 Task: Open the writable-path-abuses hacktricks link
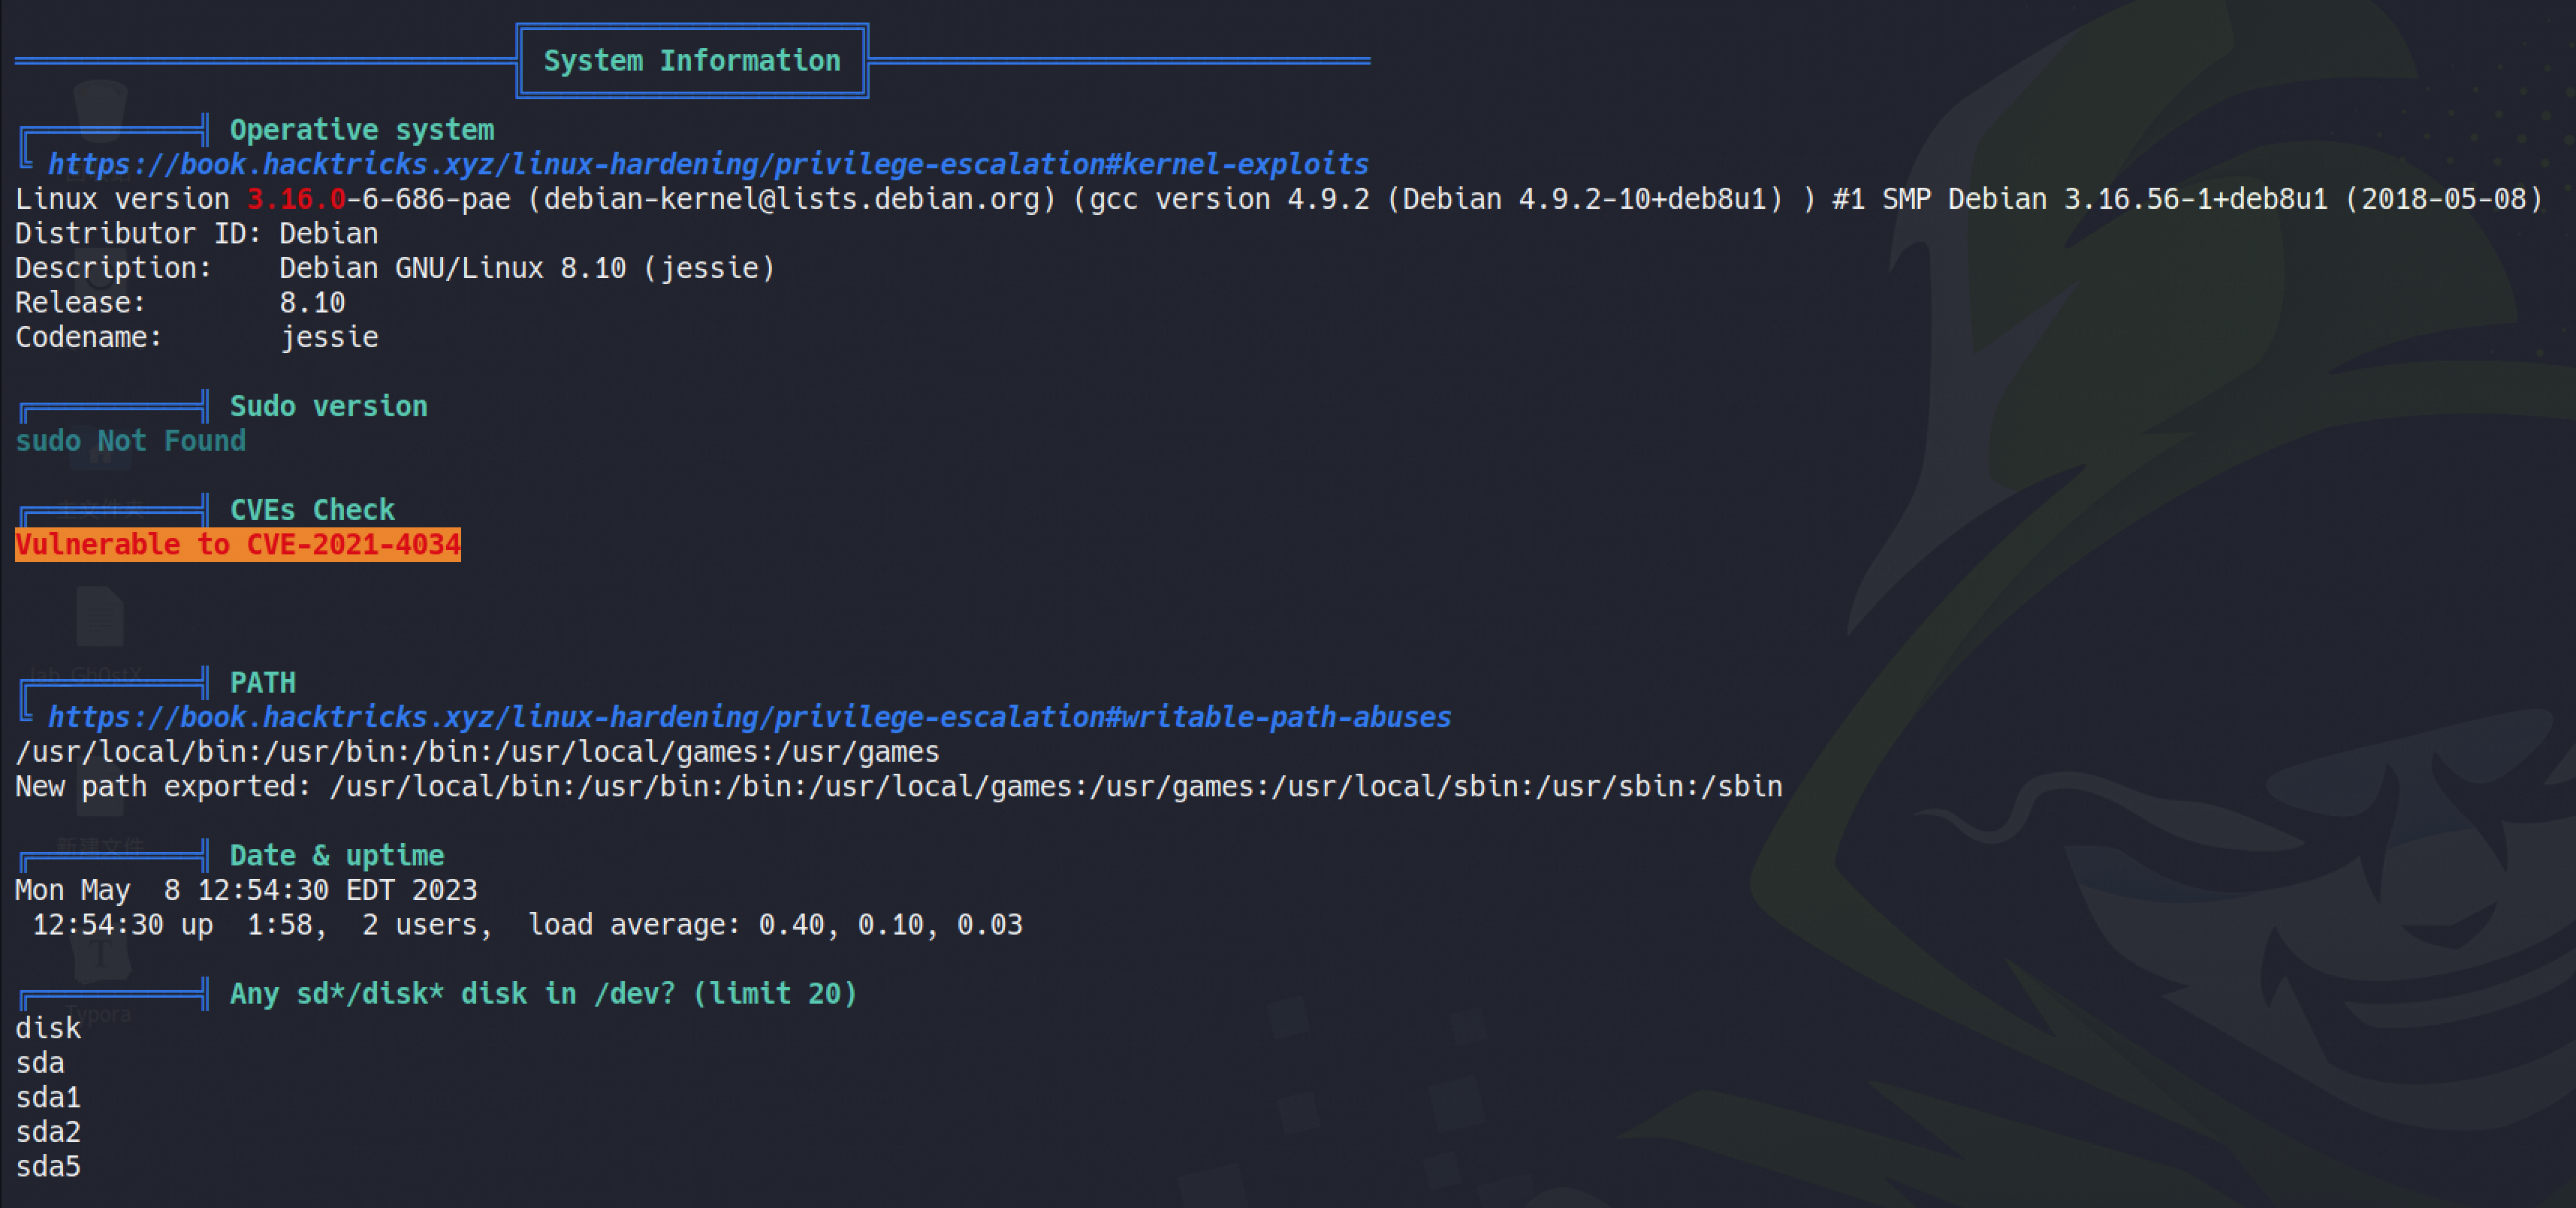[x=749, y=717]
